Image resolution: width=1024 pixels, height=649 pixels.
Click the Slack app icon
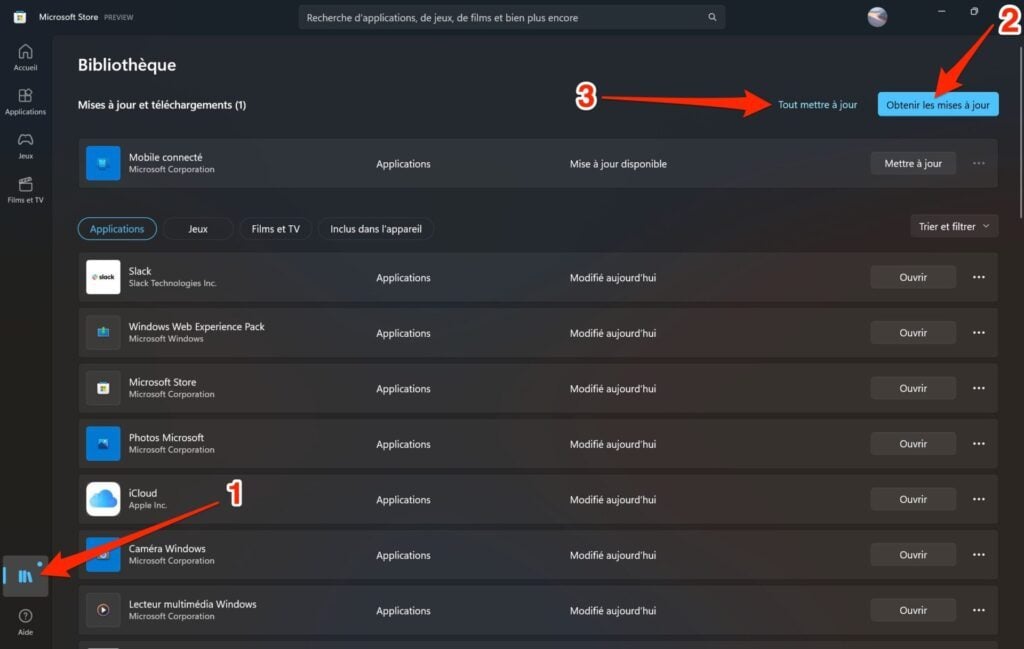pyautogui.click(x=103, y=277)
